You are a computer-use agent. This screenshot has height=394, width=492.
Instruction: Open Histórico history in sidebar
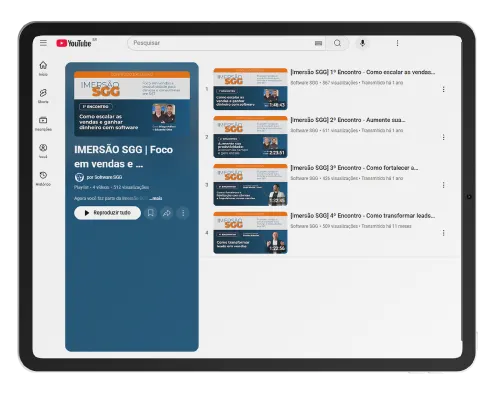[43, 178]
